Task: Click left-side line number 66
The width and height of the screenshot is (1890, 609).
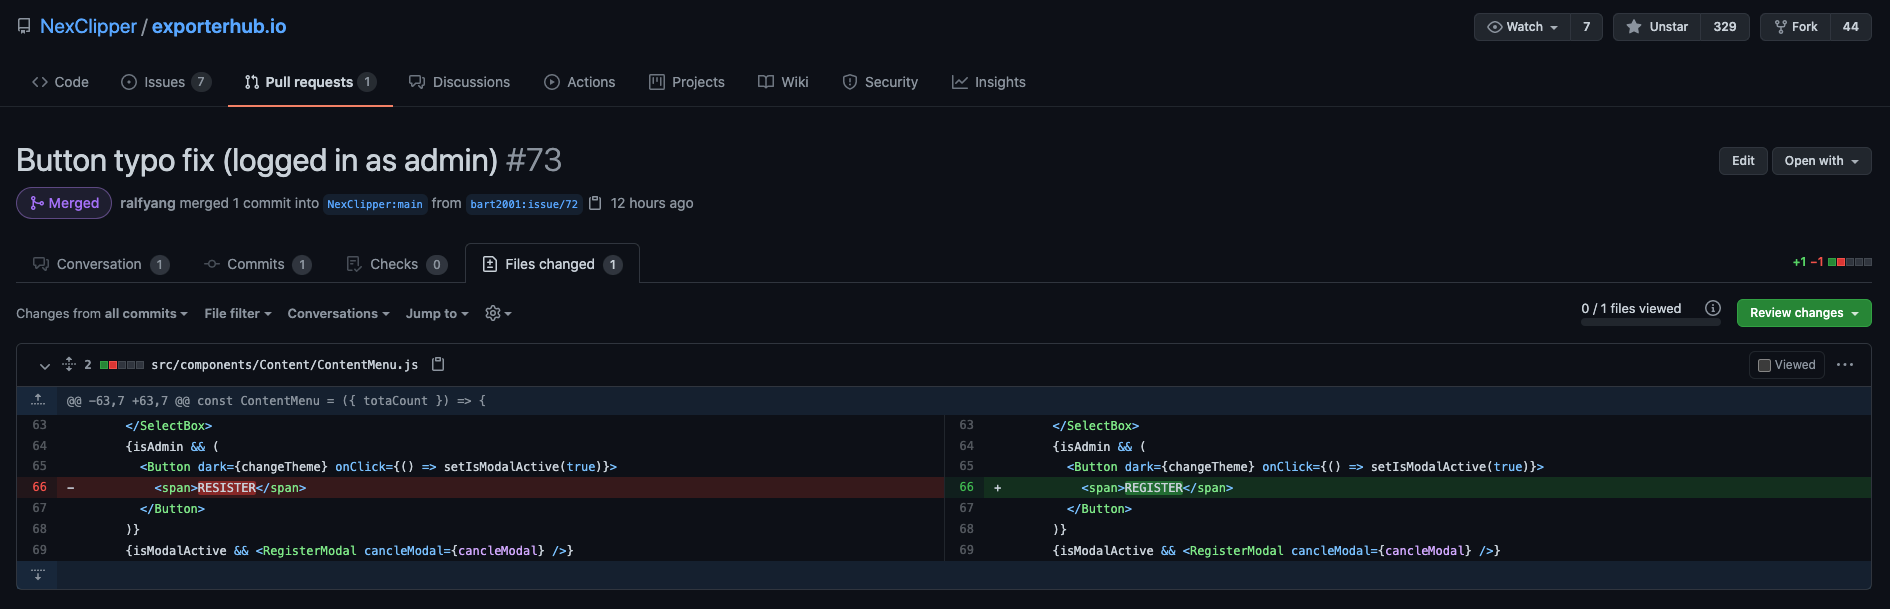Action: [x=39, y=487]
